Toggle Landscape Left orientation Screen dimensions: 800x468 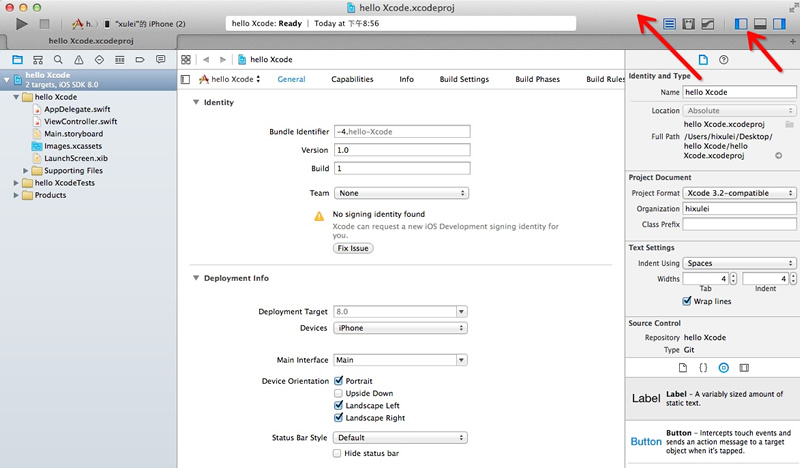coord(338,405)
